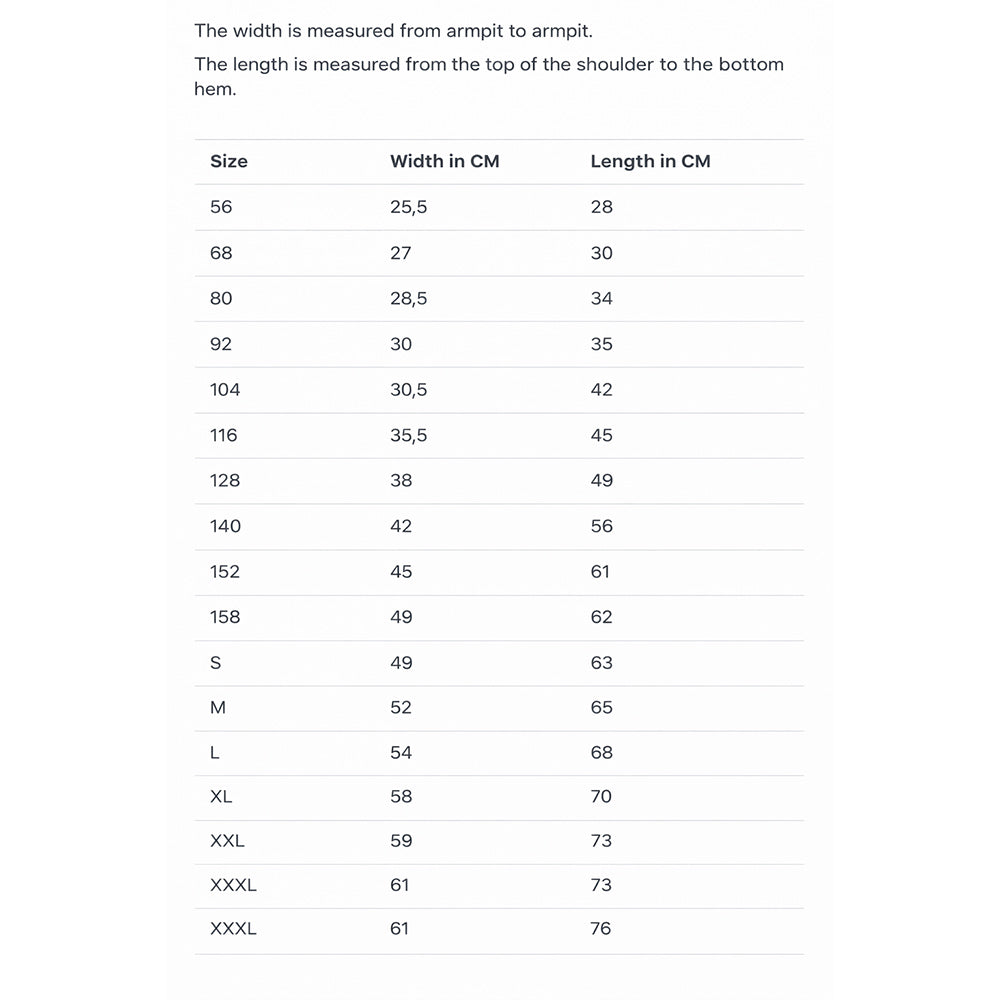
Task: Click the "Width in CM" column header
Action: (x=444, y=162)
